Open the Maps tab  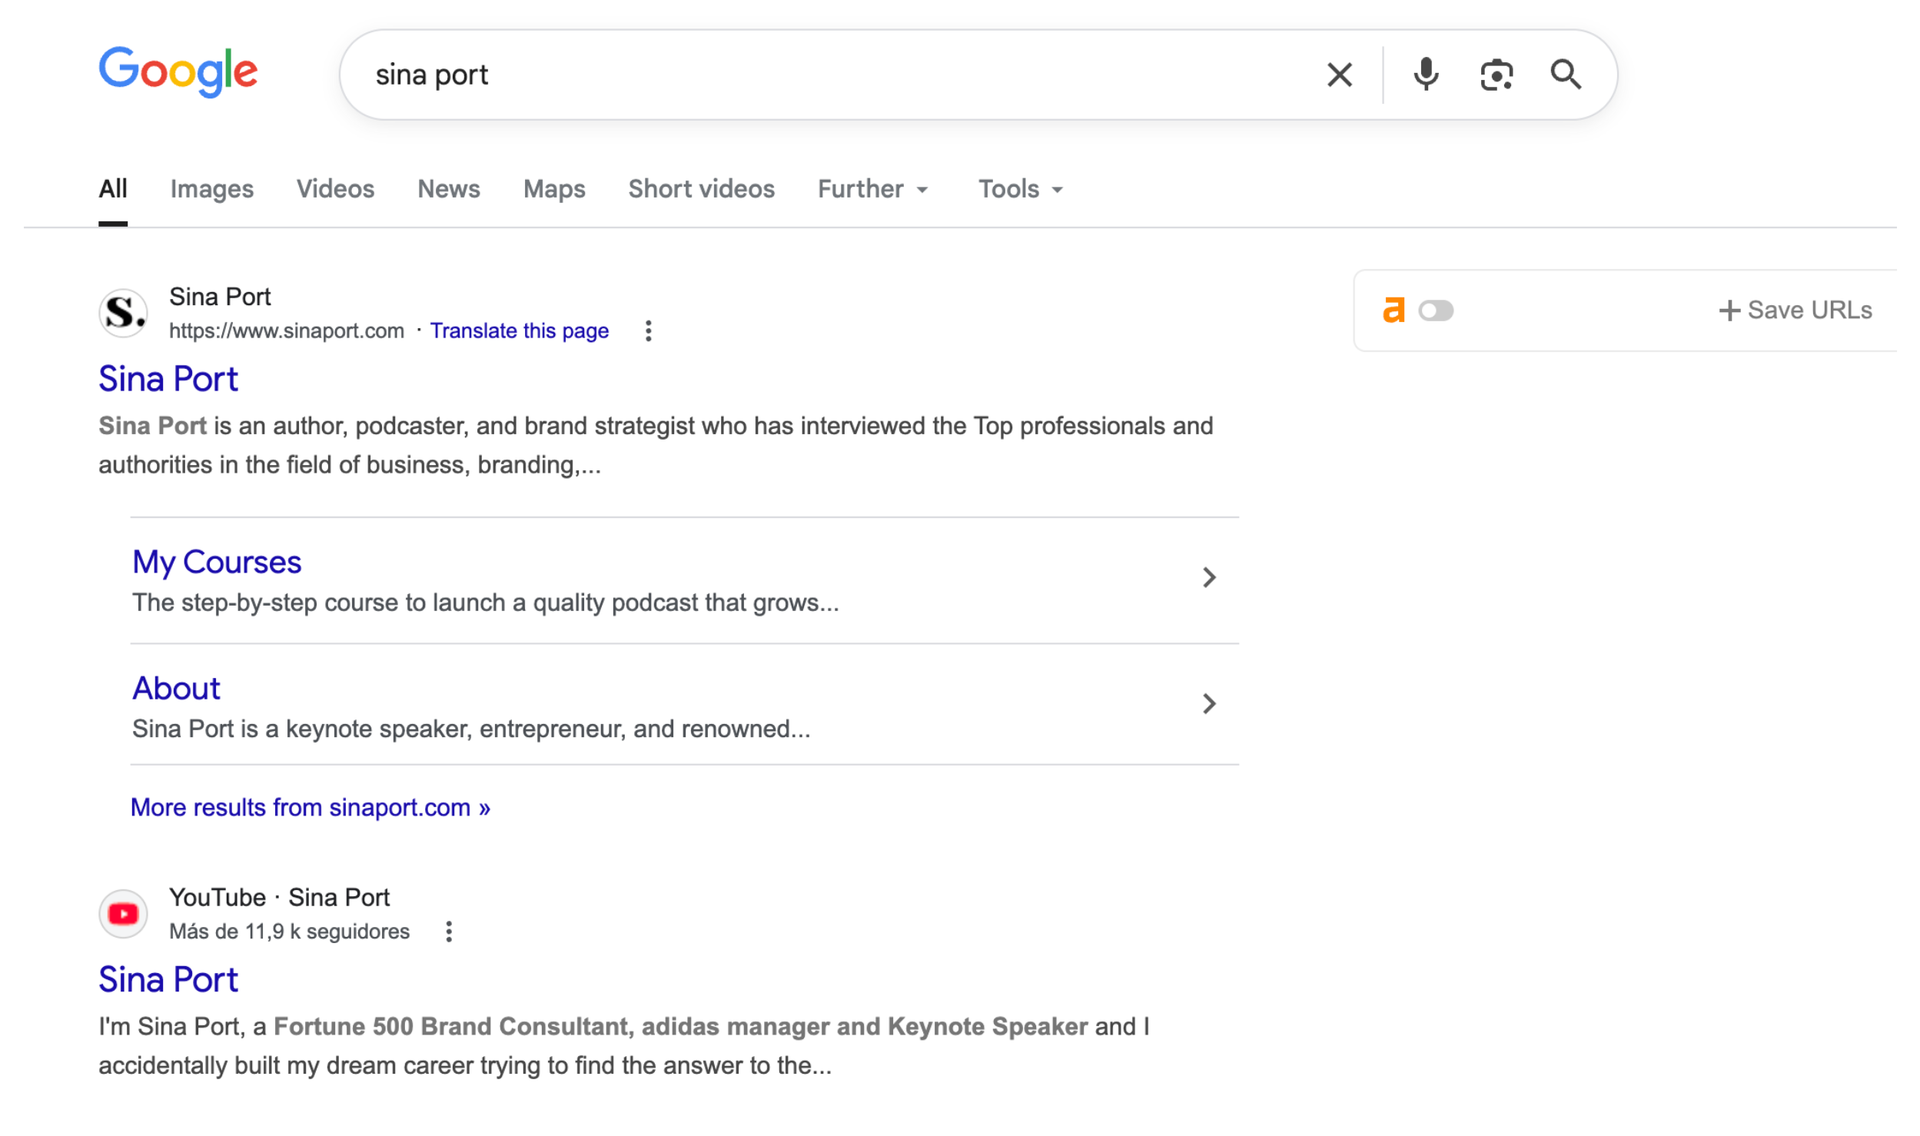[554, 189]
